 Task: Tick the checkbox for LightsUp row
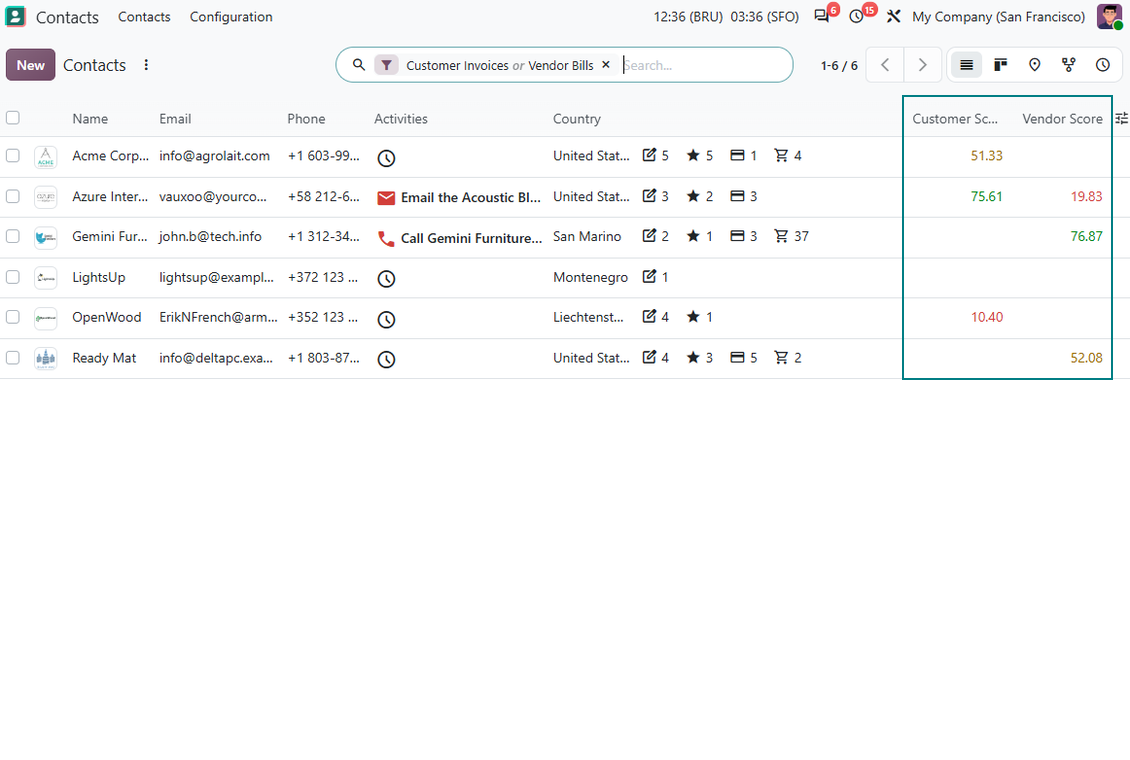tap(13, 277)
